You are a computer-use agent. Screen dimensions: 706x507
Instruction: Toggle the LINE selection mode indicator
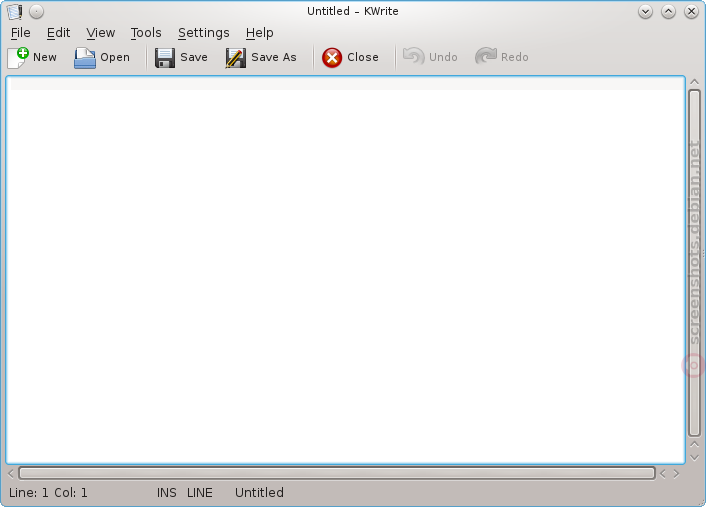pyautogui.click(x=199, y=493)
